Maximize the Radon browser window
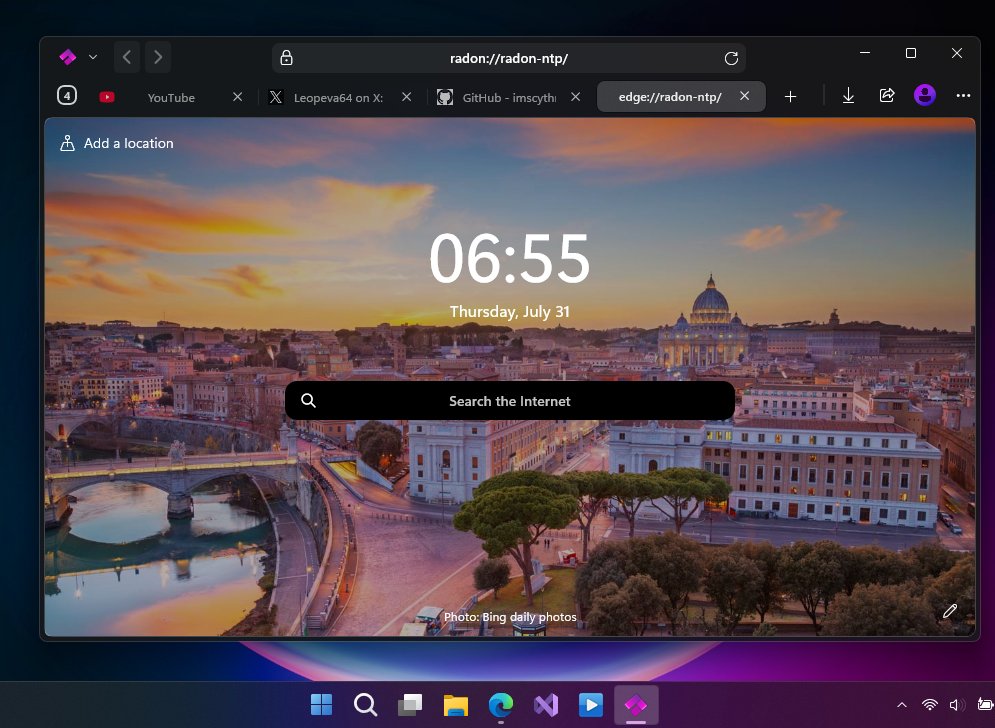This screenshot has height=728, width=995. [911, 53]
